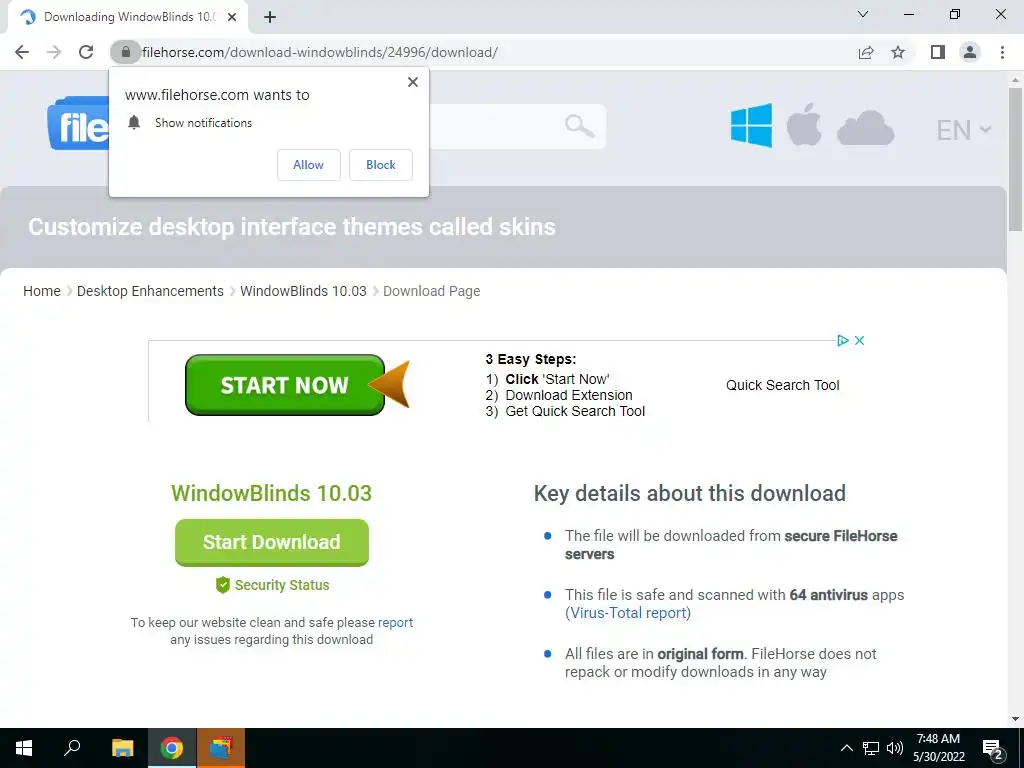Click the address bar URL
The image size is (1024, 768).
click(320, 52)
